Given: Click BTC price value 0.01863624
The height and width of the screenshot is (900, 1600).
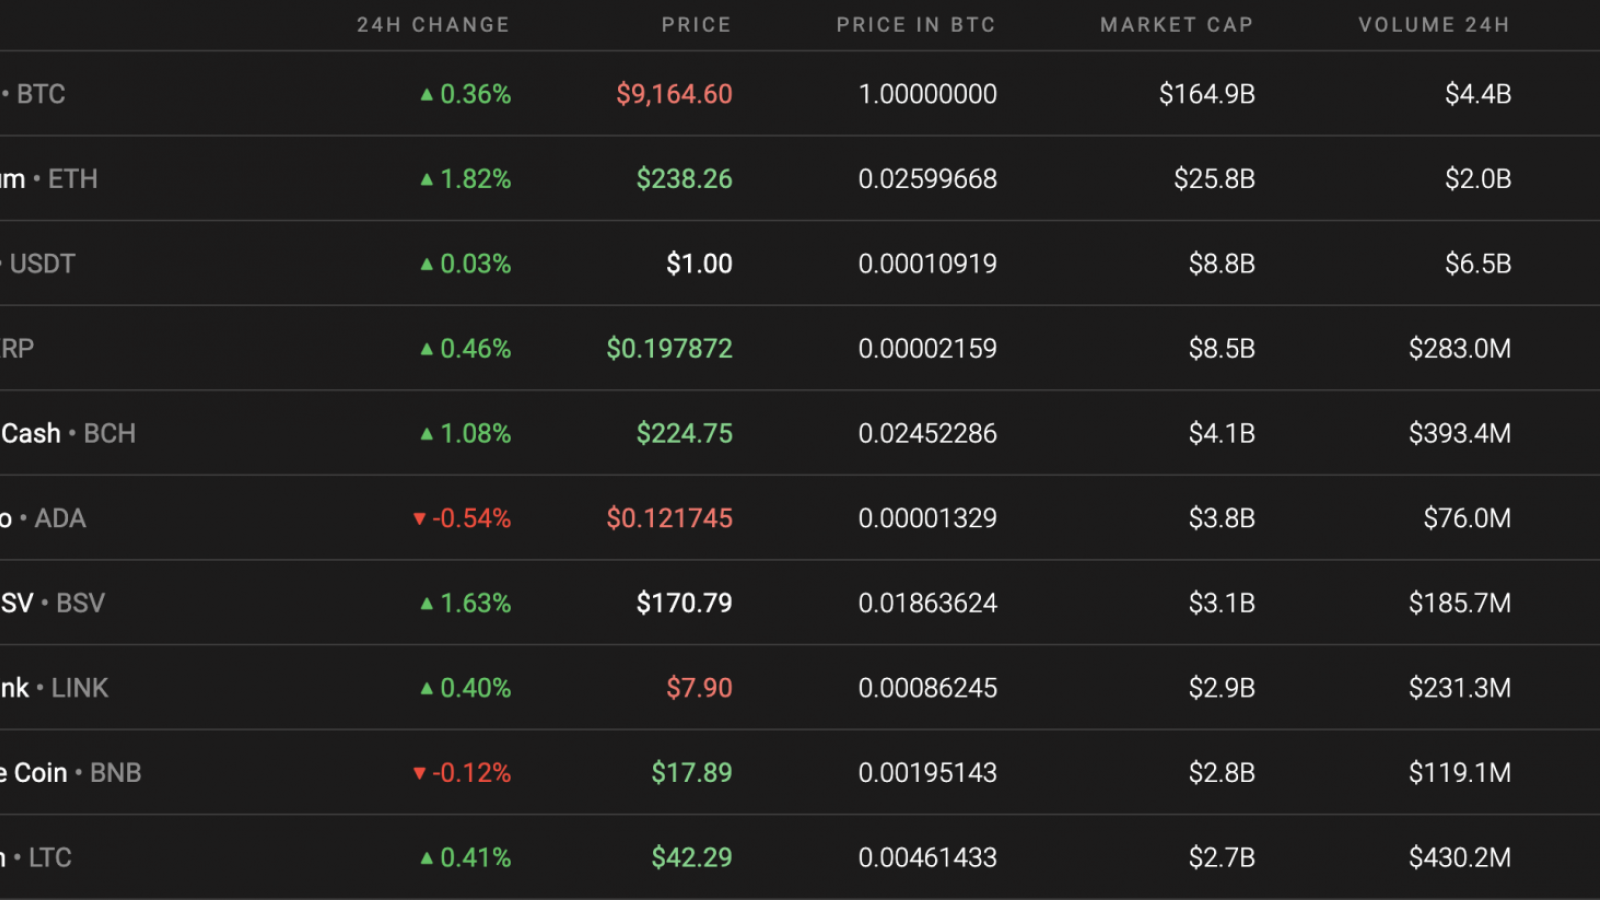Looking at the screenshot, I should (x=928, y=603).
